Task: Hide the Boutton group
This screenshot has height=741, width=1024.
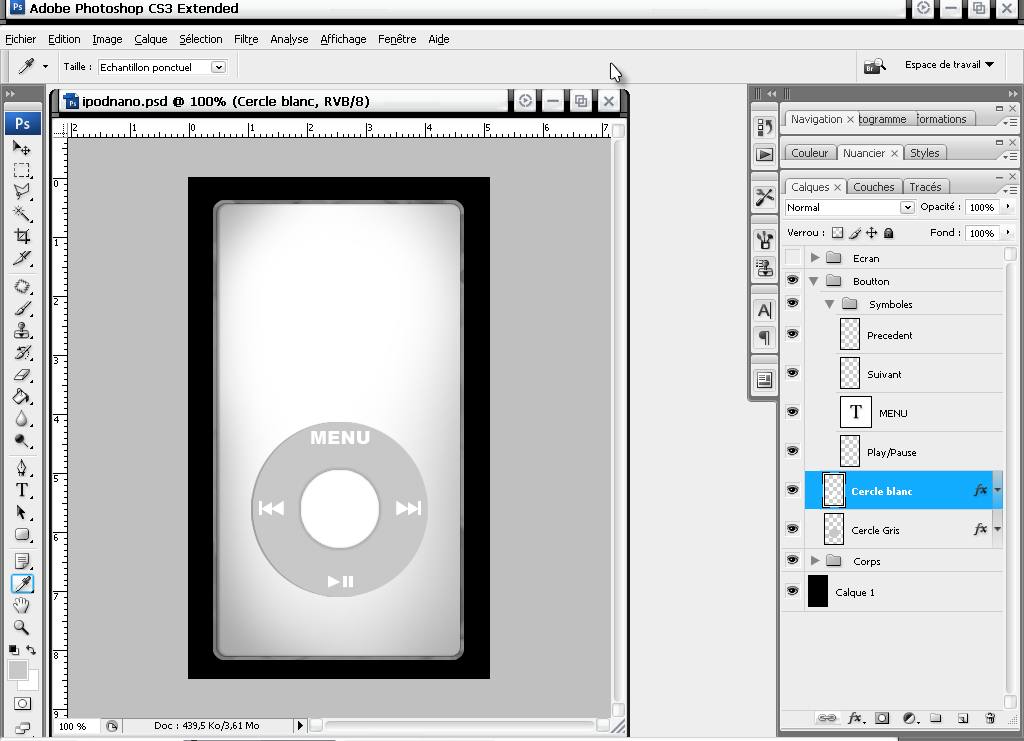Action: click(x=792, y=280)
